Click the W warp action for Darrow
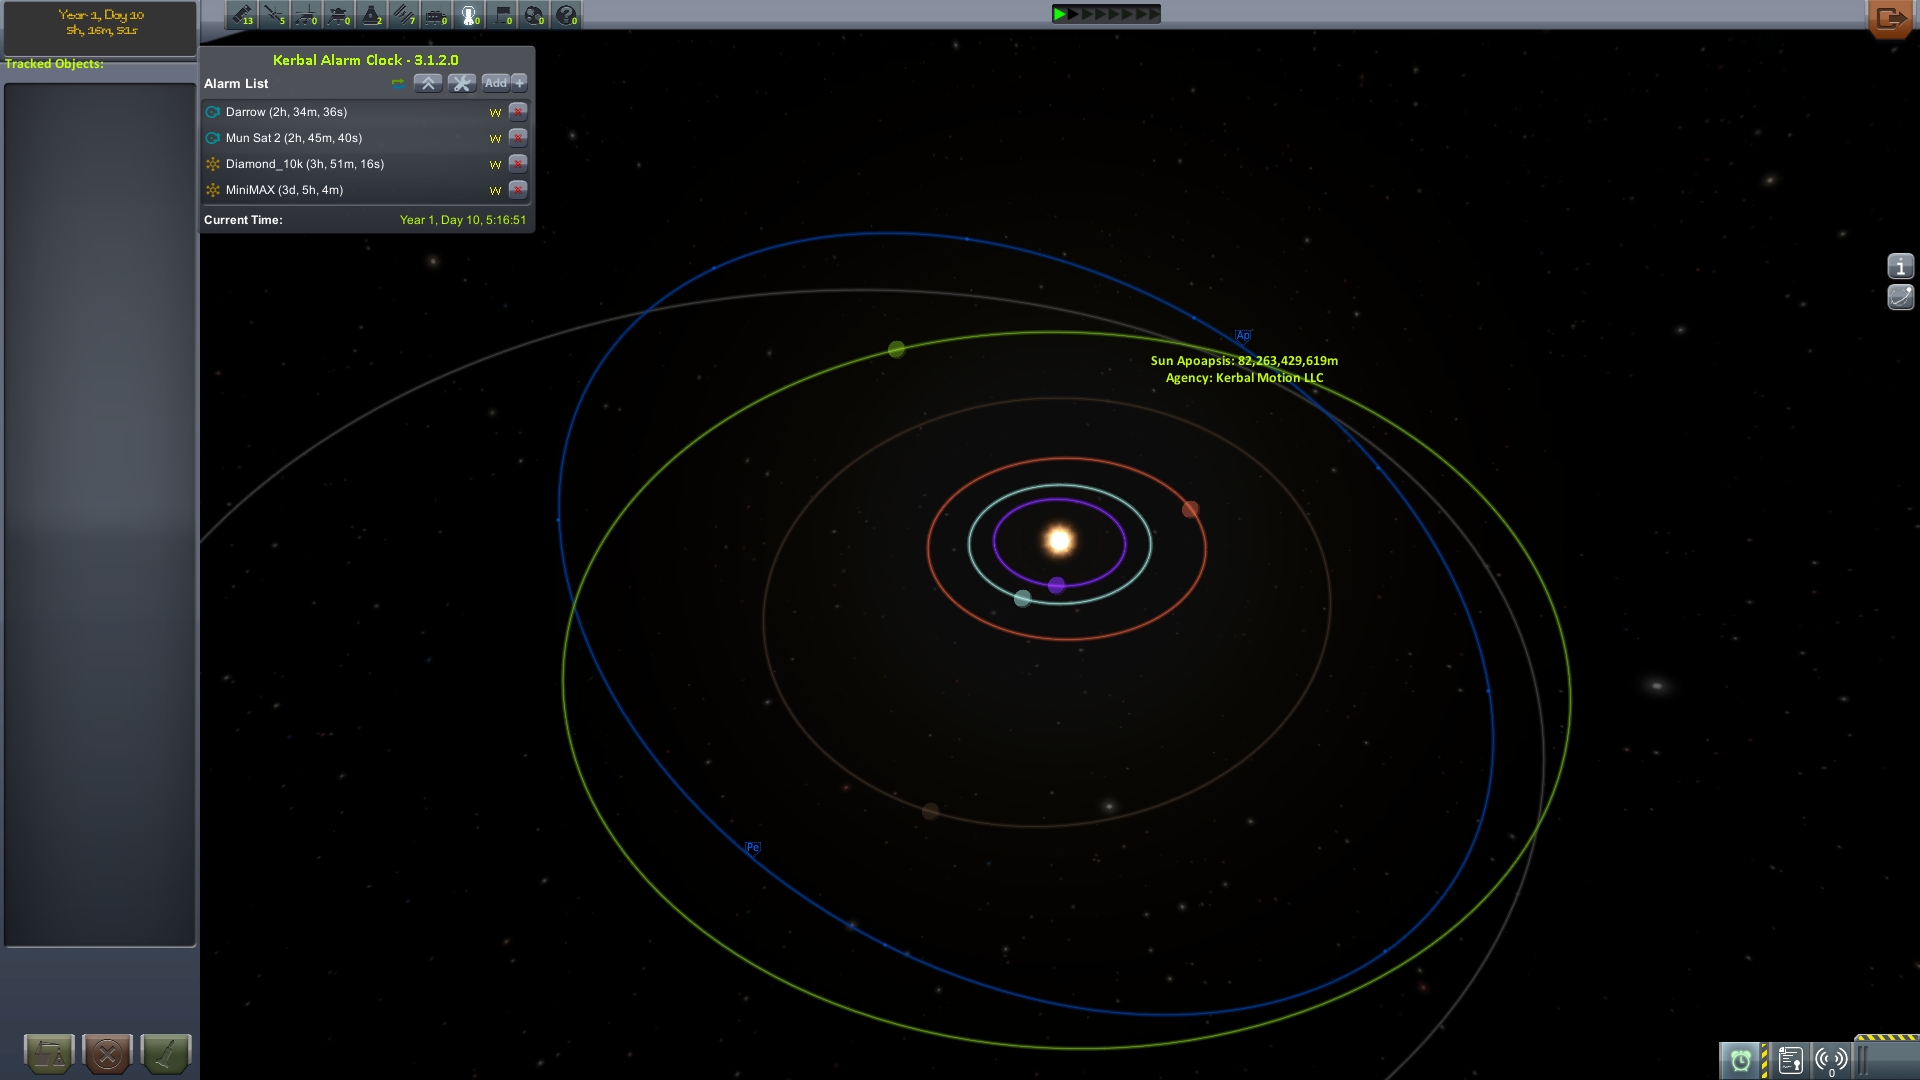 (x=495, y=113)
